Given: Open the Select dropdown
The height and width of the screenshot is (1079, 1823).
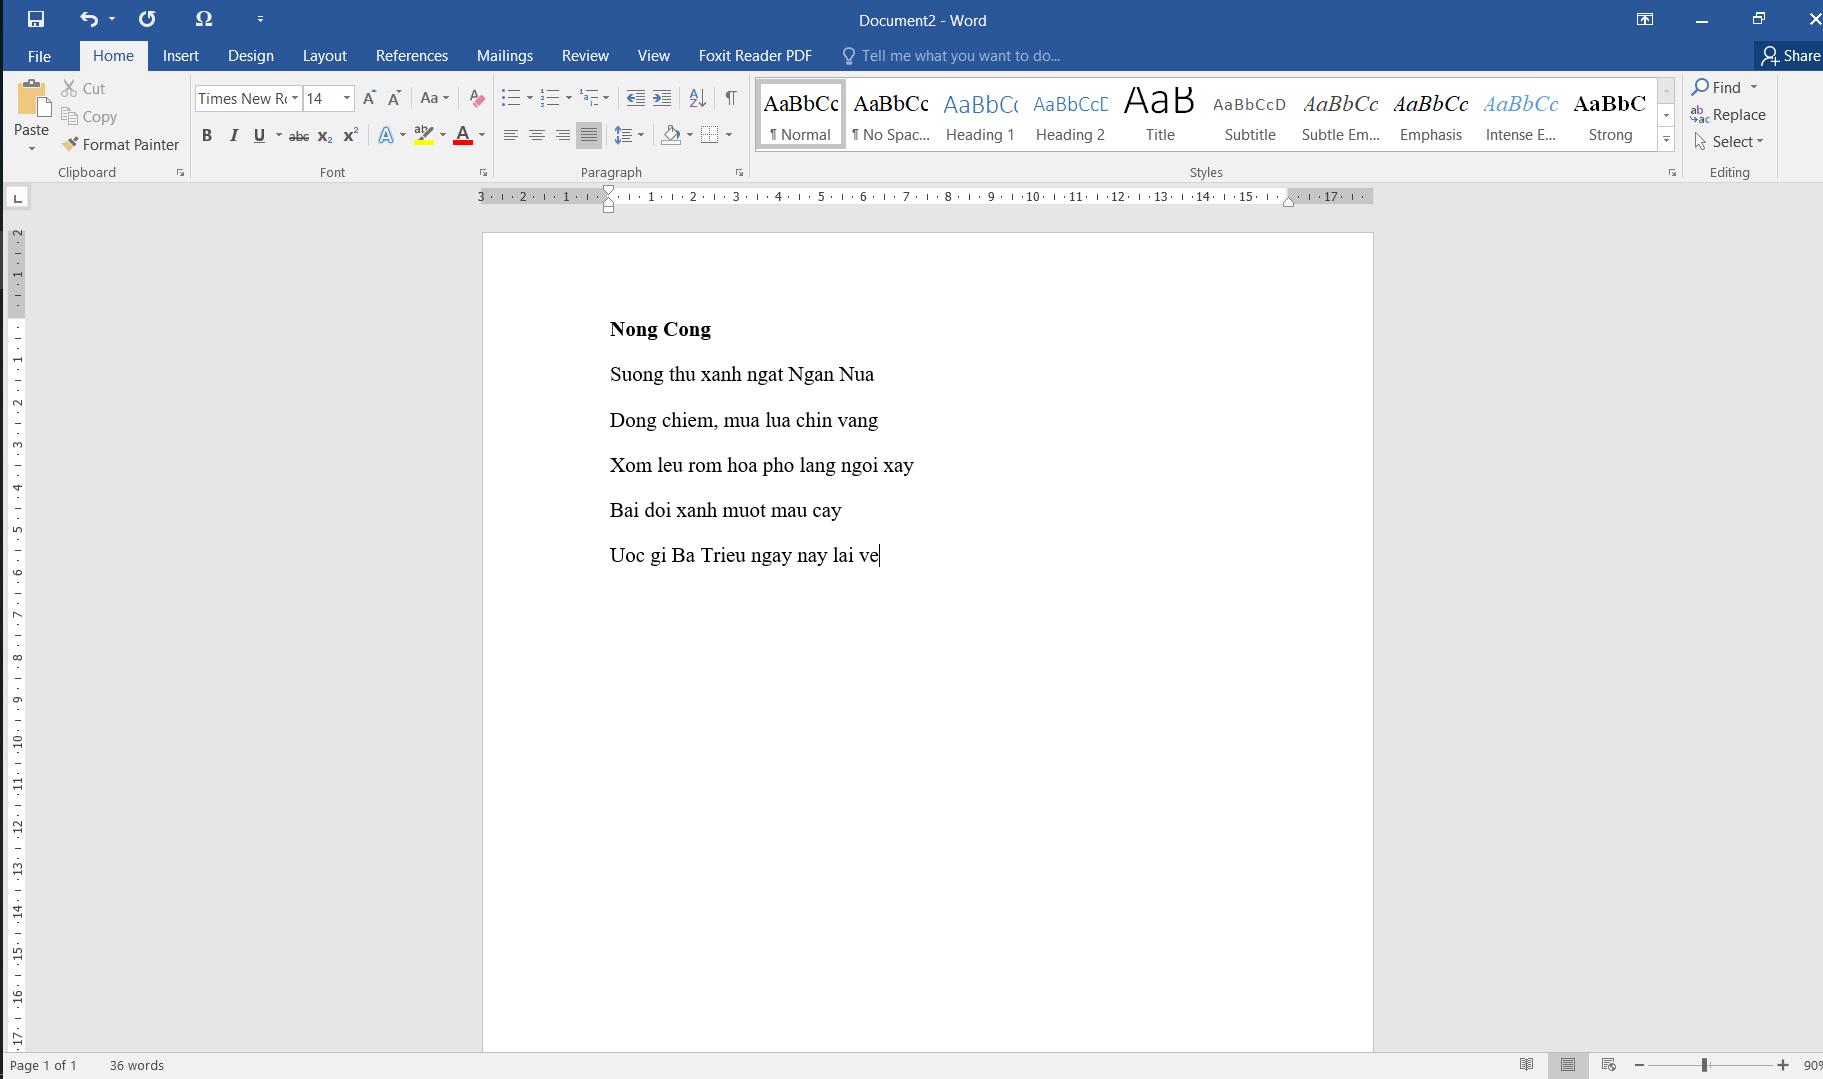Looking at the screenshot, I should (1729, 142).
